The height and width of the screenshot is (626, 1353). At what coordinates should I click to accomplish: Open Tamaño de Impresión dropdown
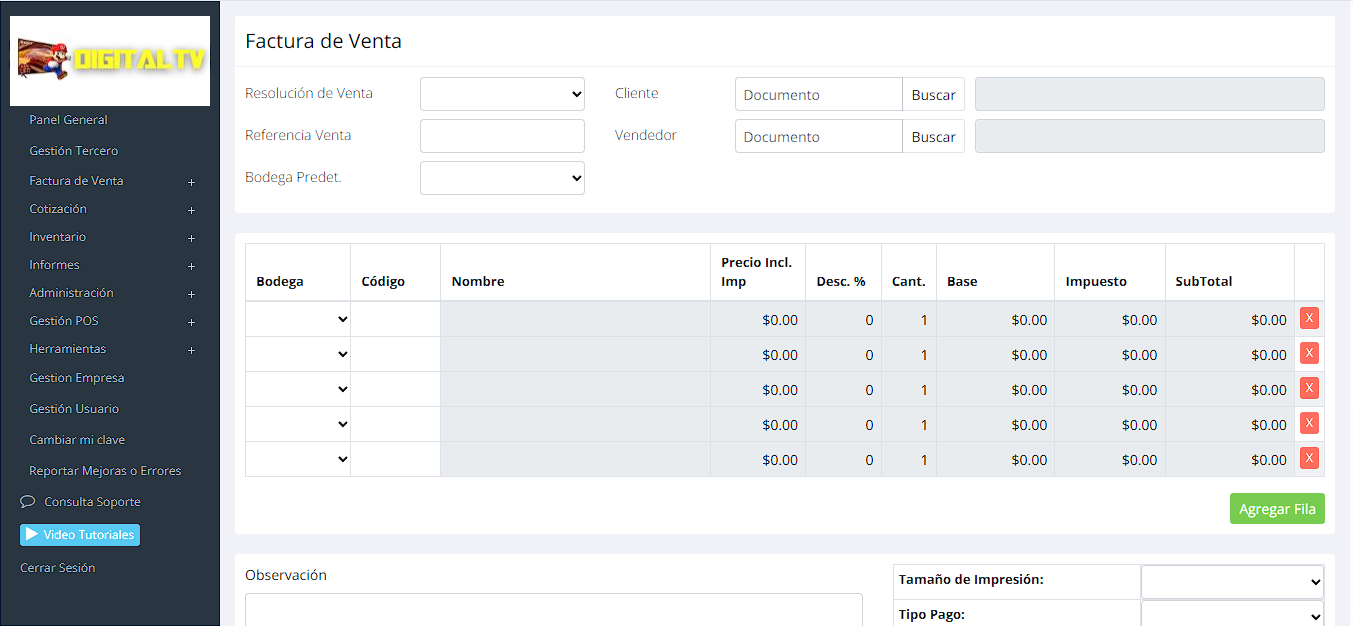tap(1231, 581)
